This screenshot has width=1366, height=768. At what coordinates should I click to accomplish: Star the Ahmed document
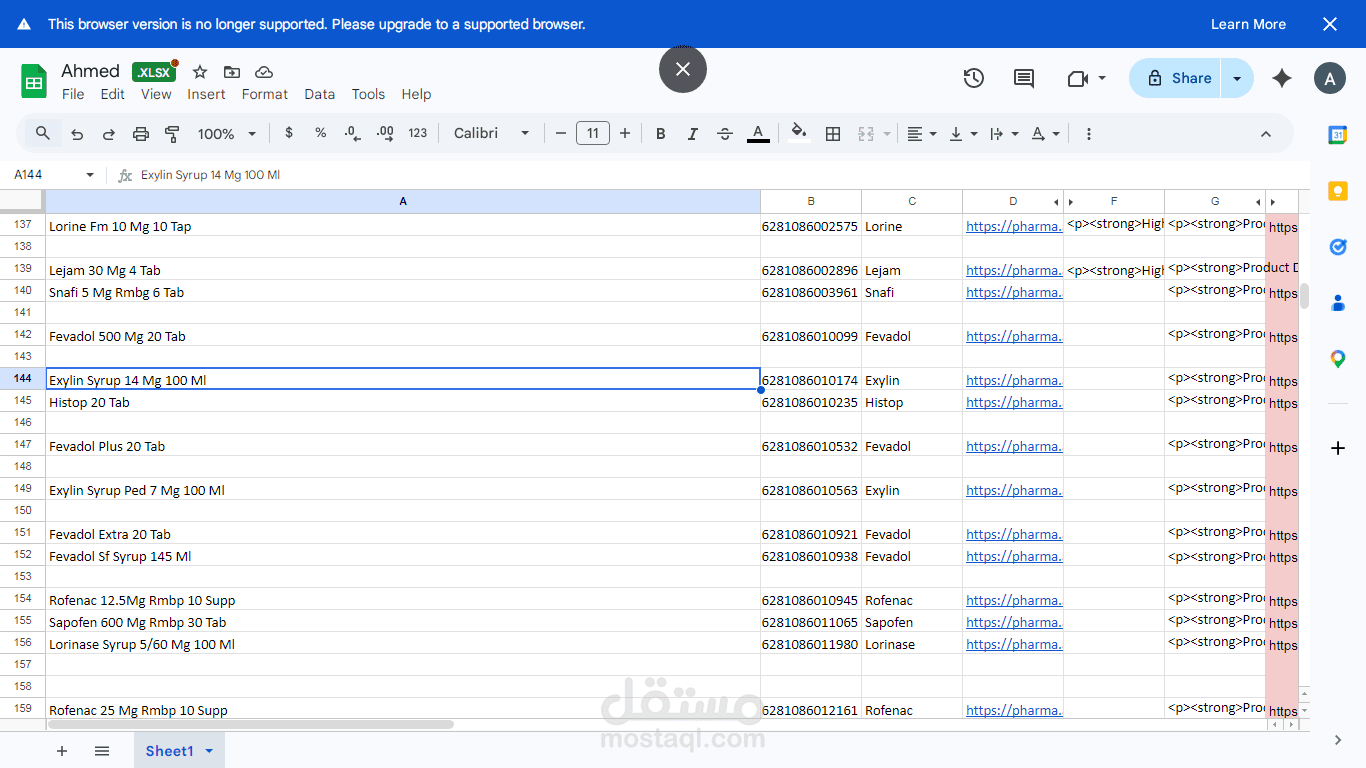coord(200,72)
